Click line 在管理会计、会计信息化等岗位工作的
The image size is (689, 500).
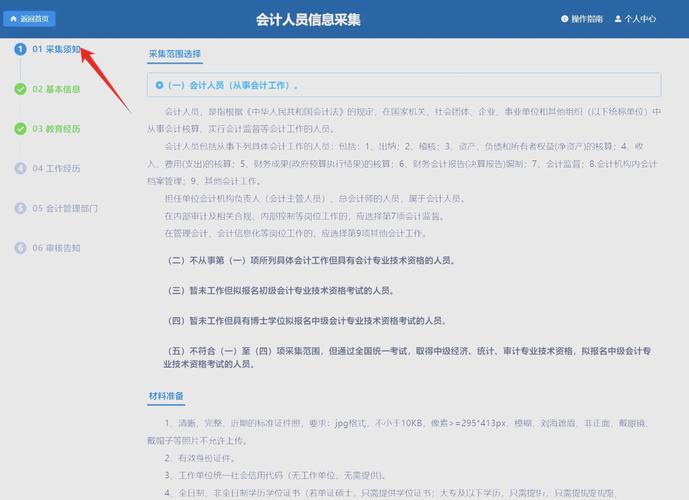(296, 233)
